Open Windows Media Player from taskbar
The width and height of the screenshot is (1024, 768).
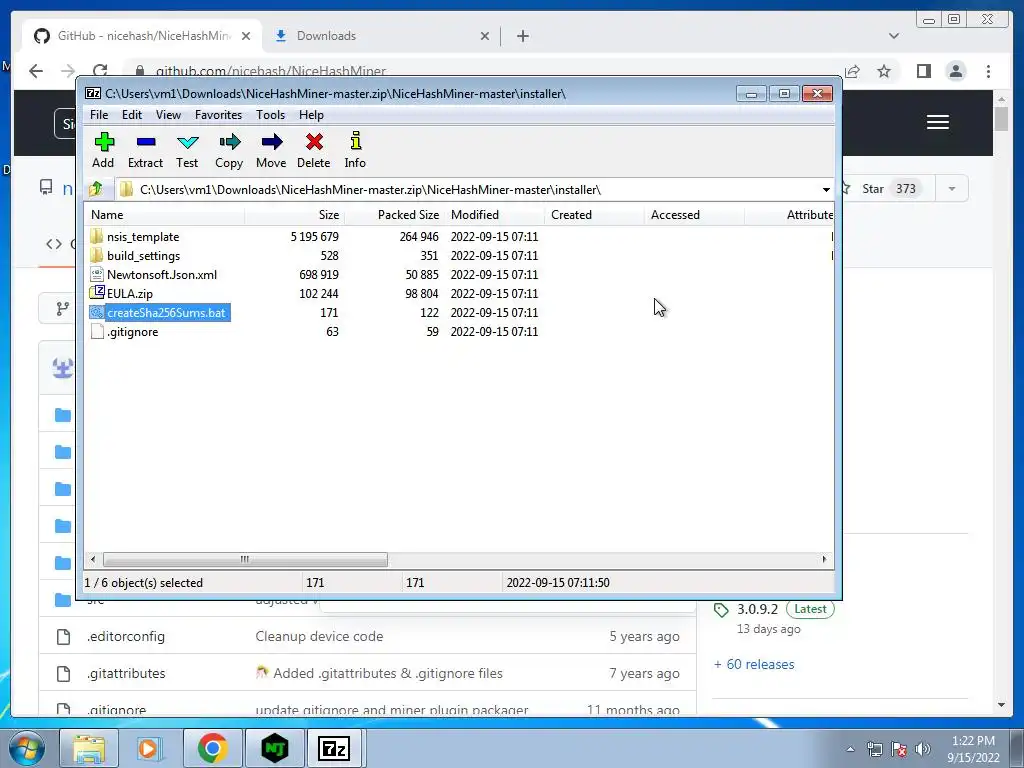pos(149,748)
